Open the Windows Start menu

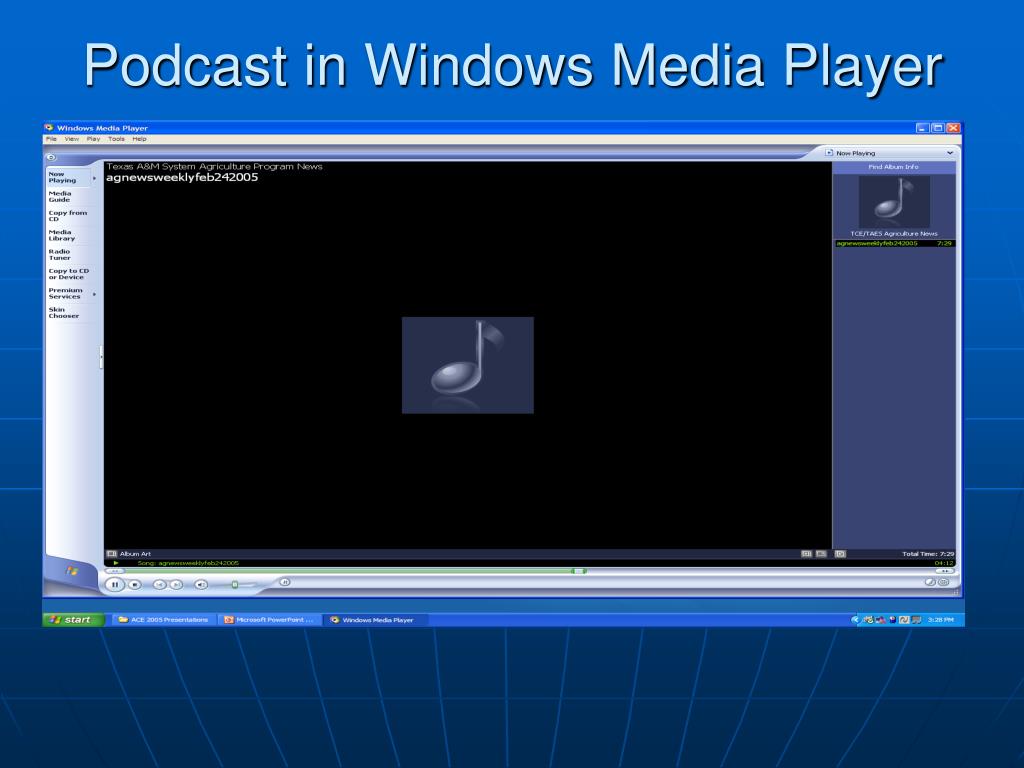74,620
